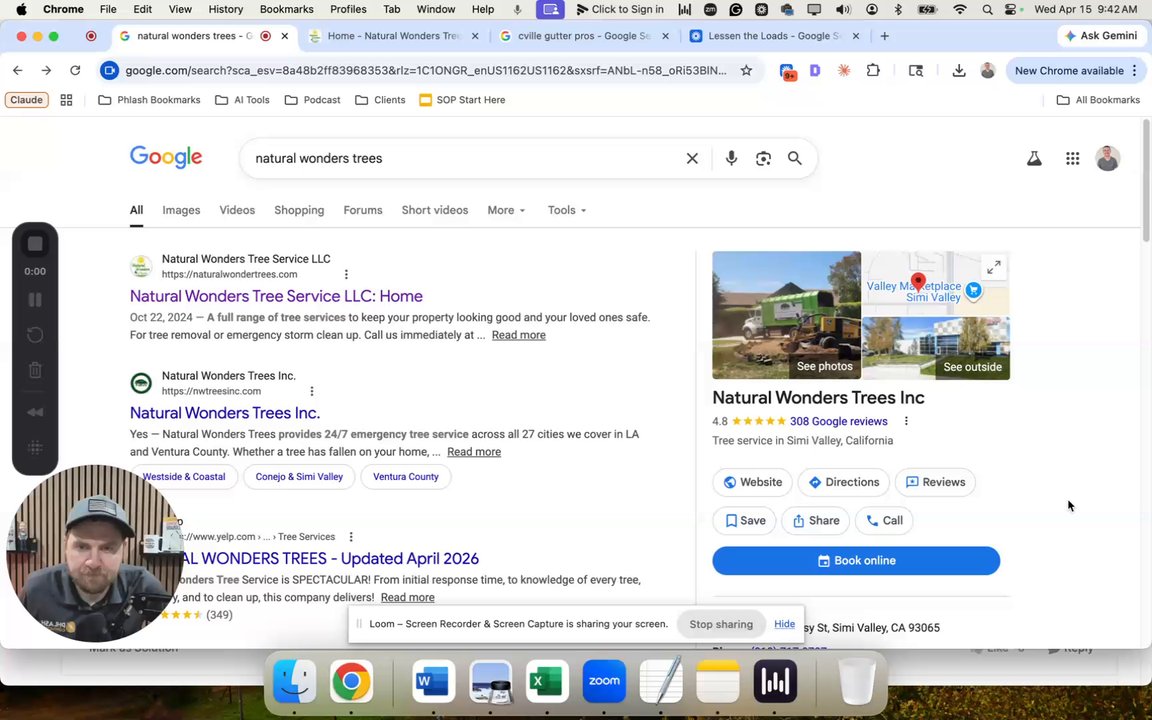The width and height of the screenshot is (1152, 720).
Task: Open Chrome's three-dot menu
Action: [1135, 71]
